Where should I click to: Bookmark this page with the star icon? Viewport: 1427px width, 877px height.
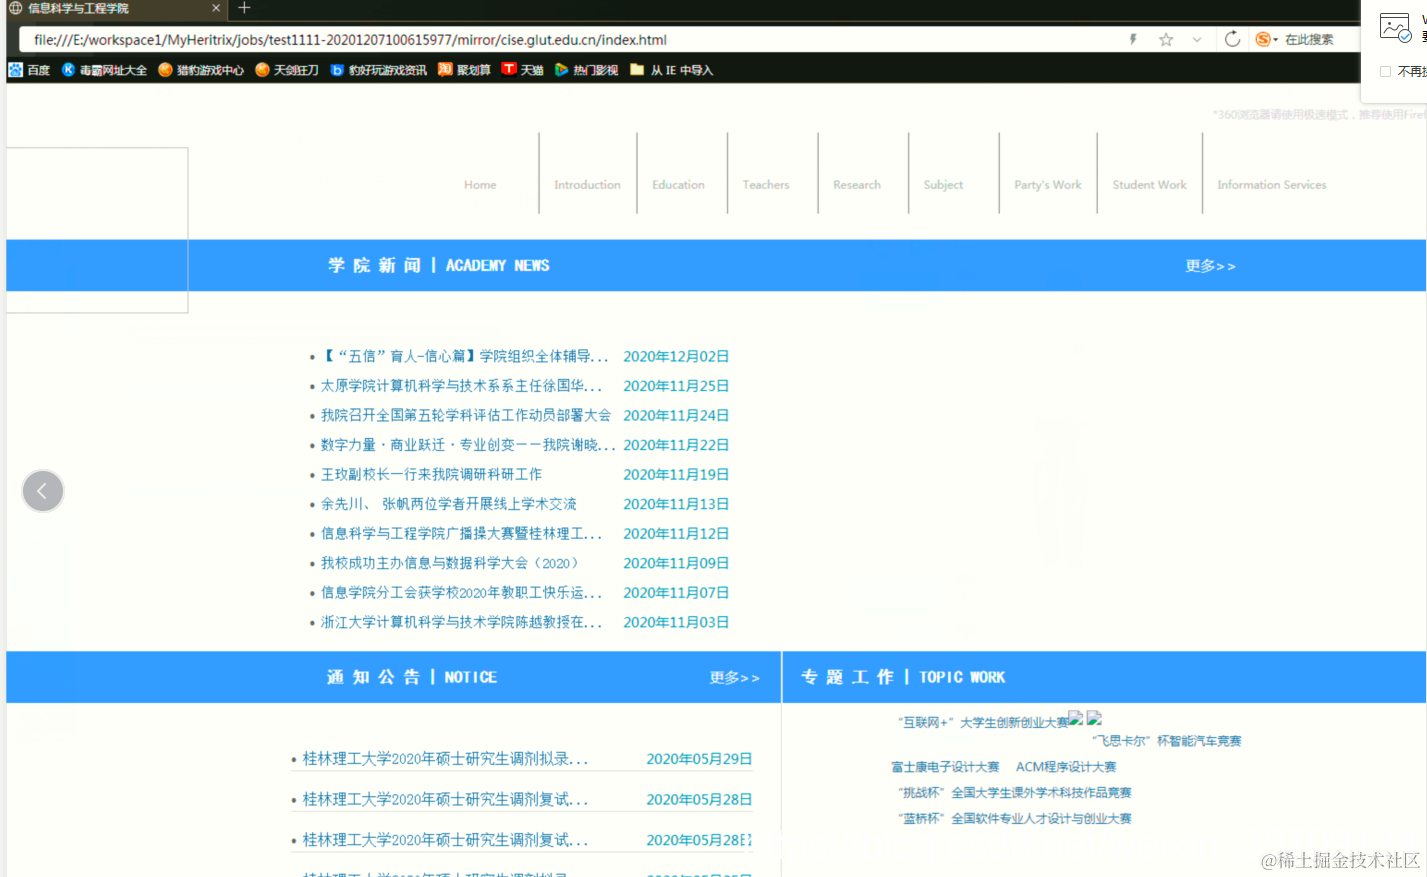pyautogui.click(x=1166, y=40)
